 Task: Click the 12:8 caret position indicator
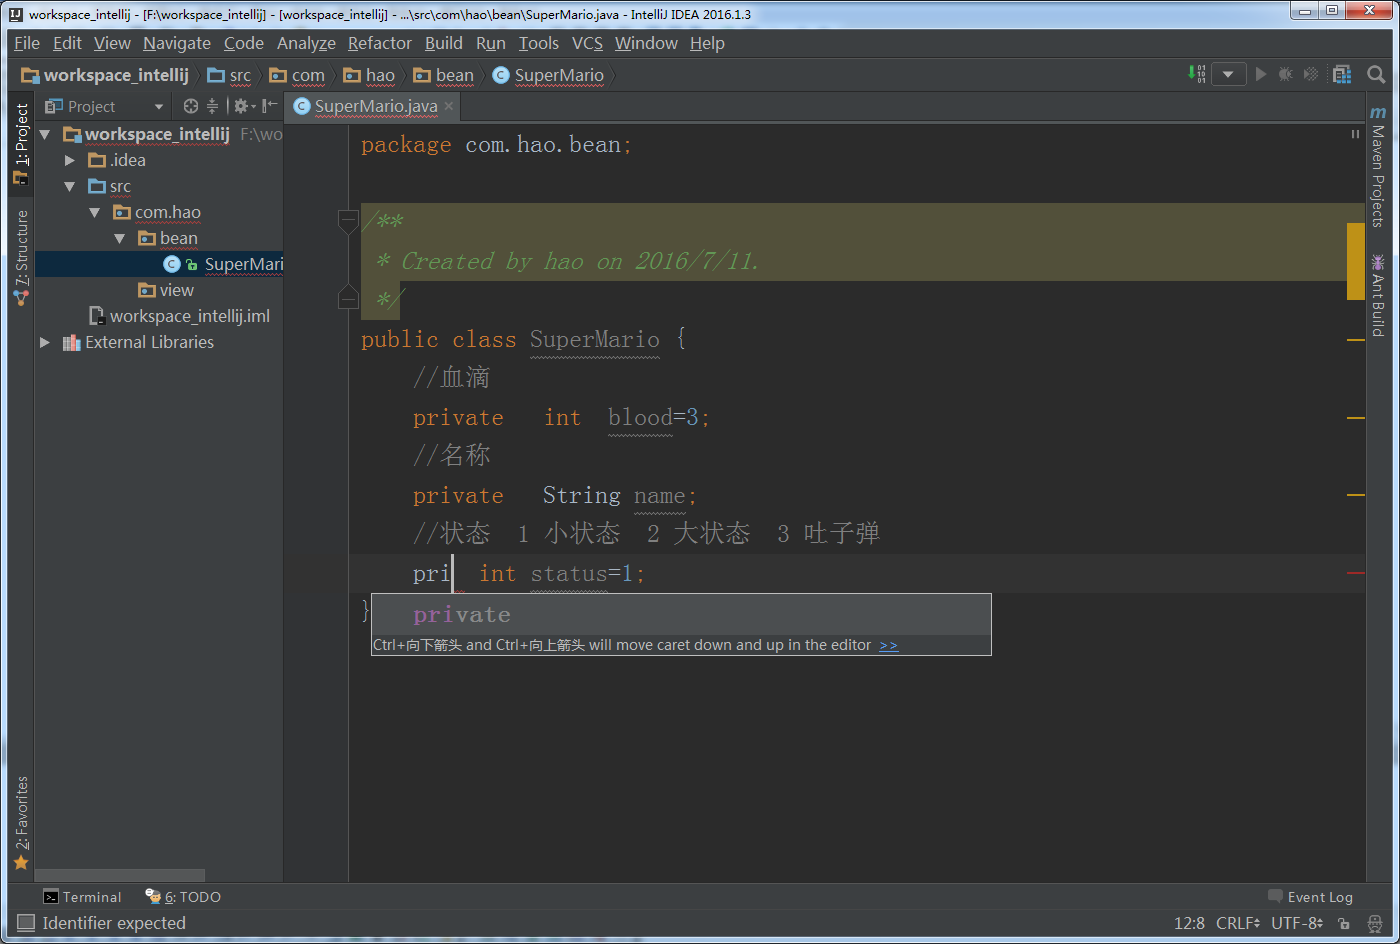pos(1189,923)
